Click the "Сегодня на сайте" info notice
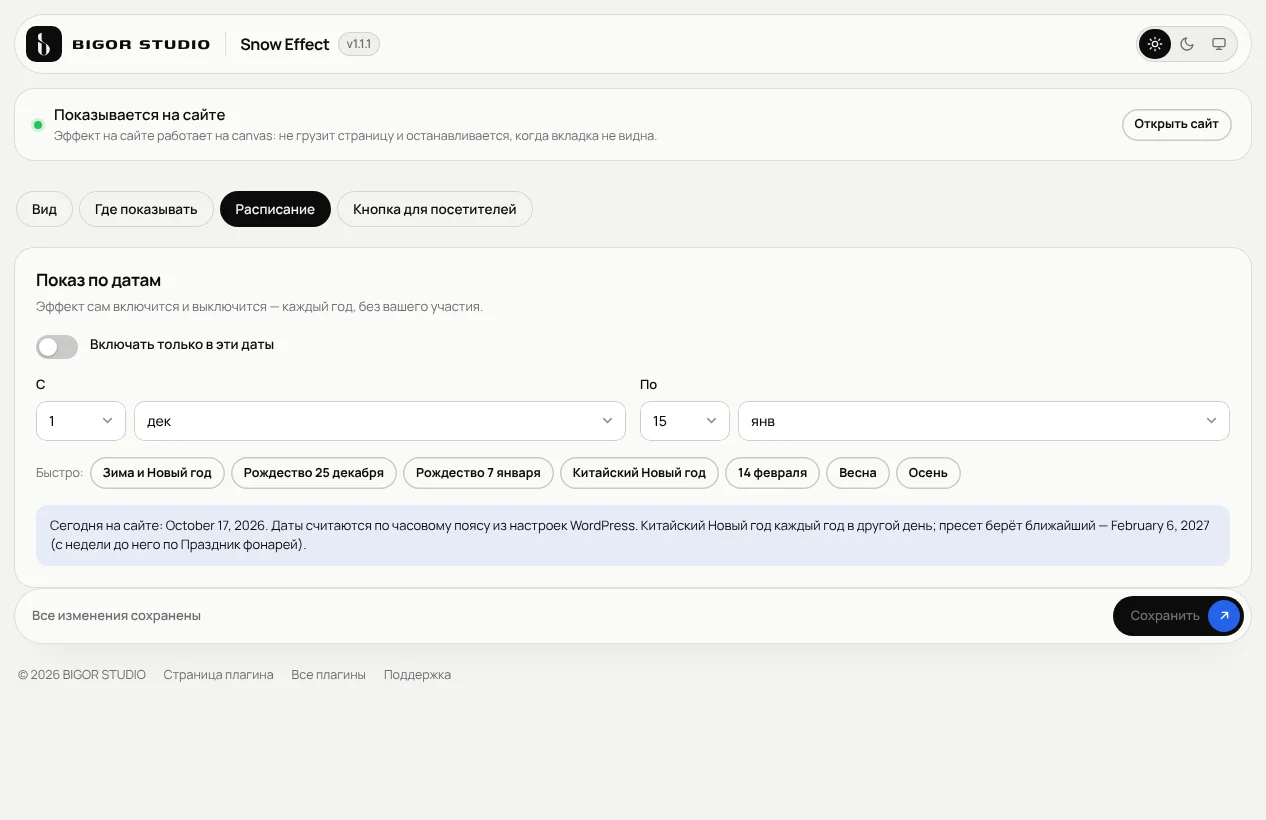Image resolution: width=1266 pixels, height=820 pixels. tap(633, 536)
